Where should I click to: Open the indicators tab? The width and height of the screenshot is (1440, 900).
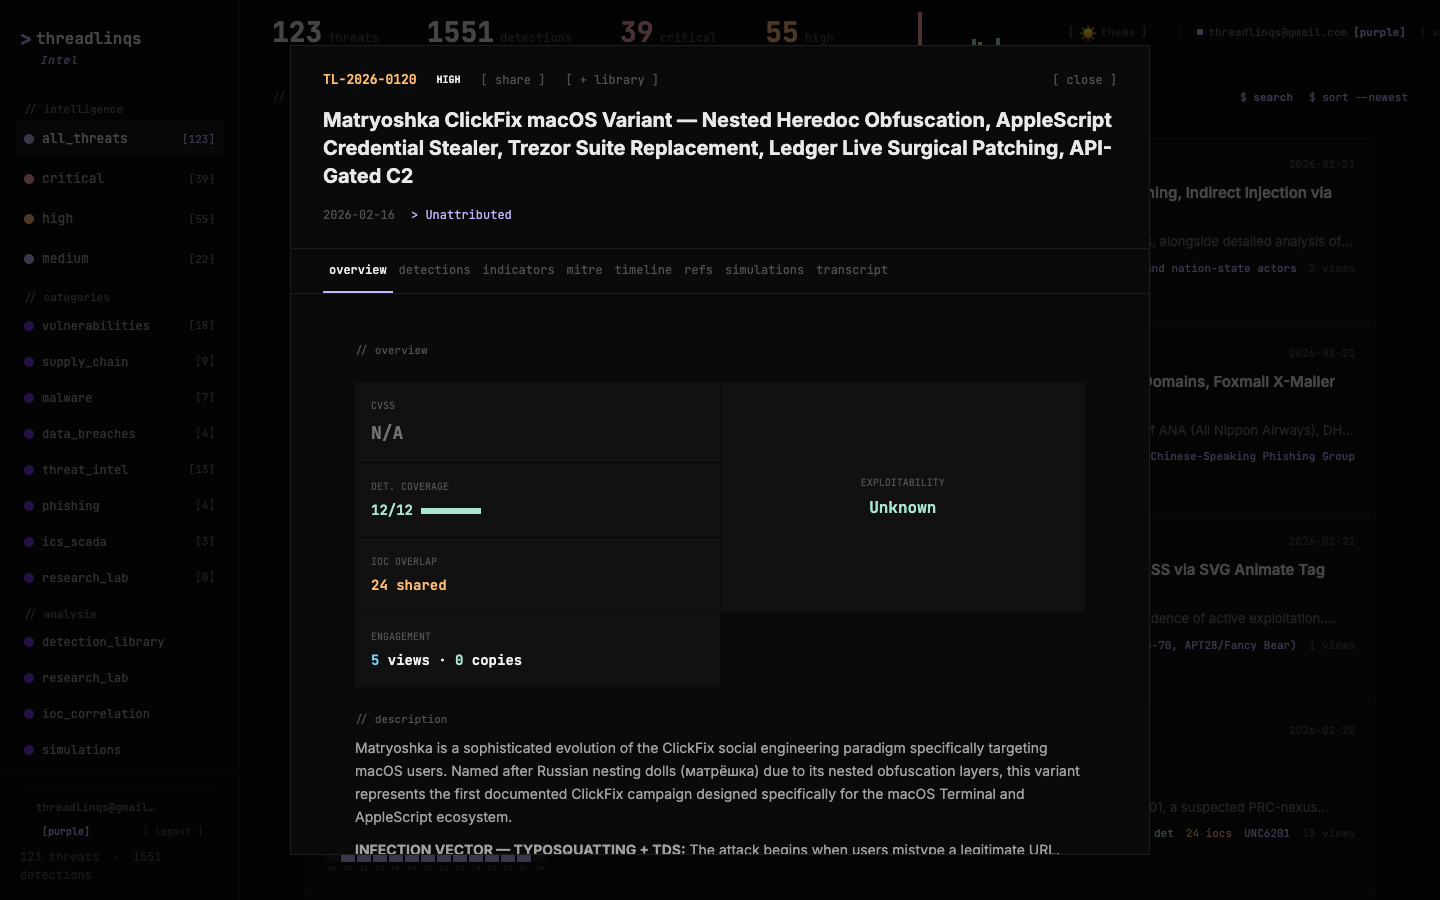point(518,270)
